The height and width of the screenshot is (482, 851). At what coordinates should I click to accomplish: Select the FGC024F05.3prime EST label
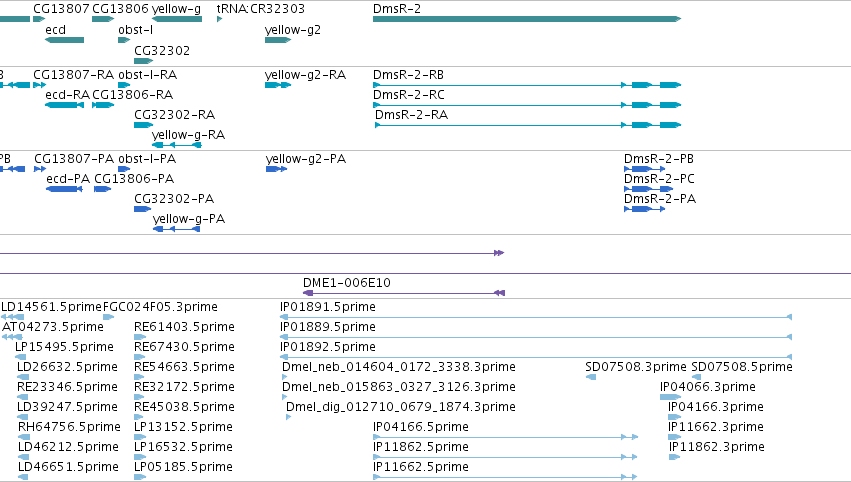pos(160,306)
